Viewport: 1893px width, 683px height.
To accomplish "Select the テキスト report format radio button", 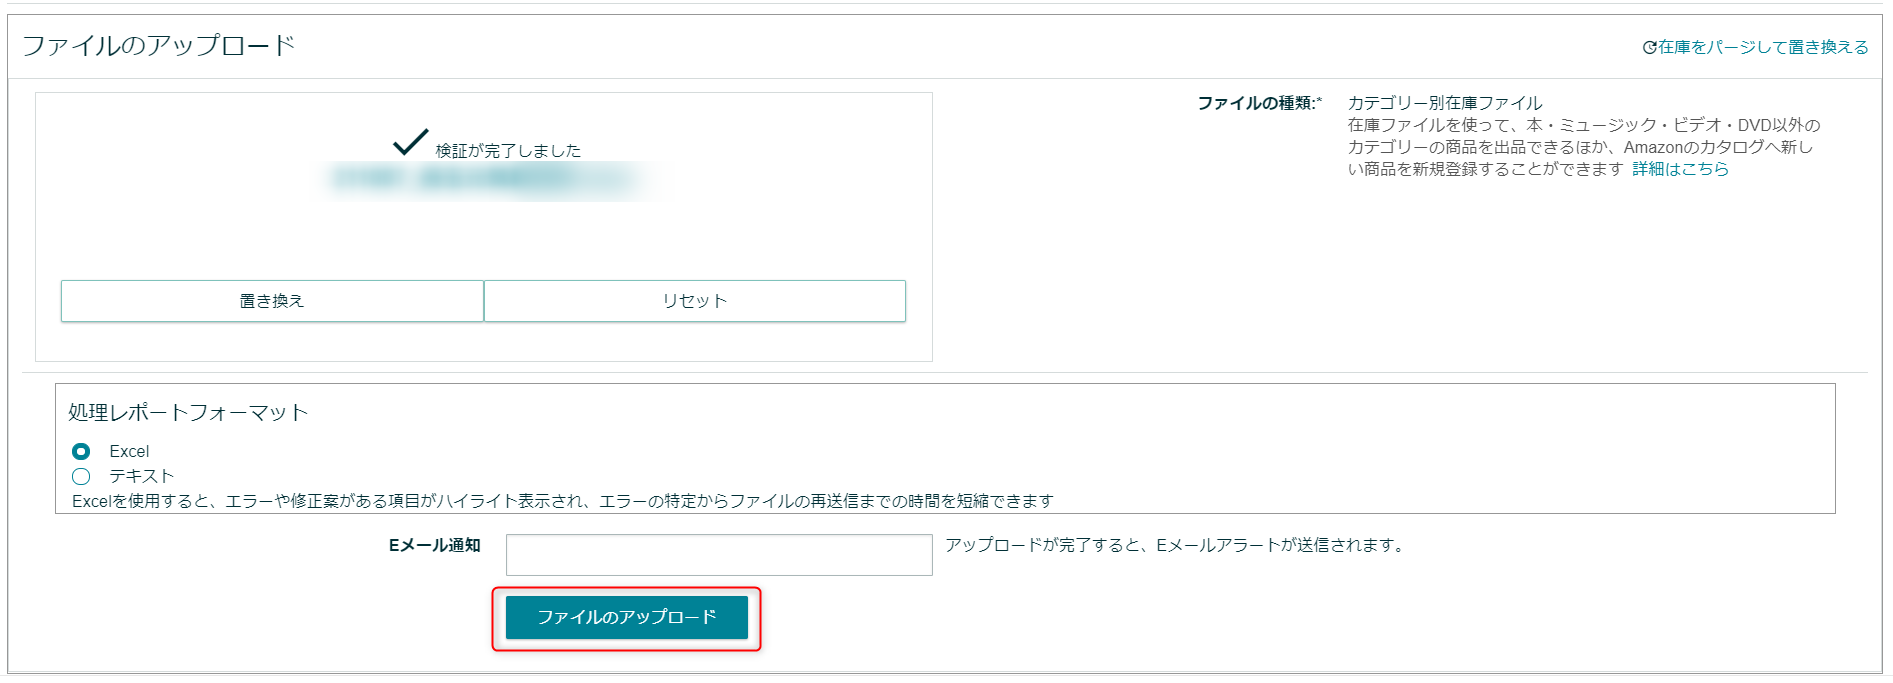I will 81,476.
